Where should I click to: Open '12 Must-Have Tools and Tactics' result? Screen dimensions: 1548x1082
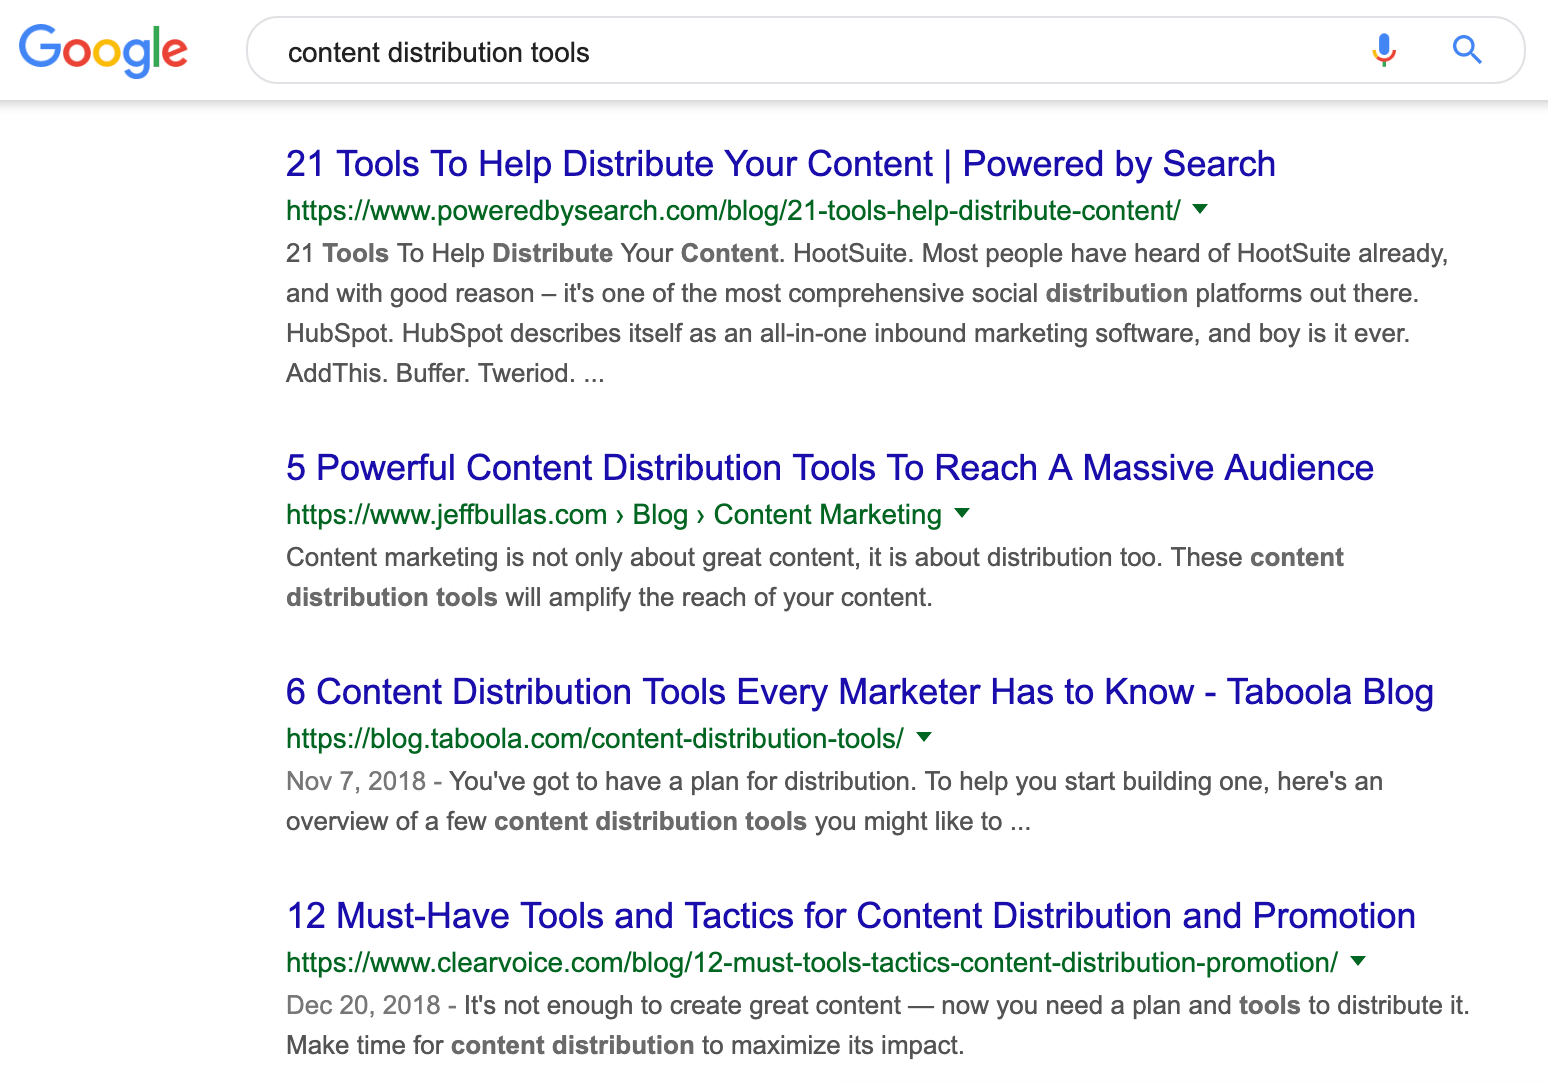850,916
